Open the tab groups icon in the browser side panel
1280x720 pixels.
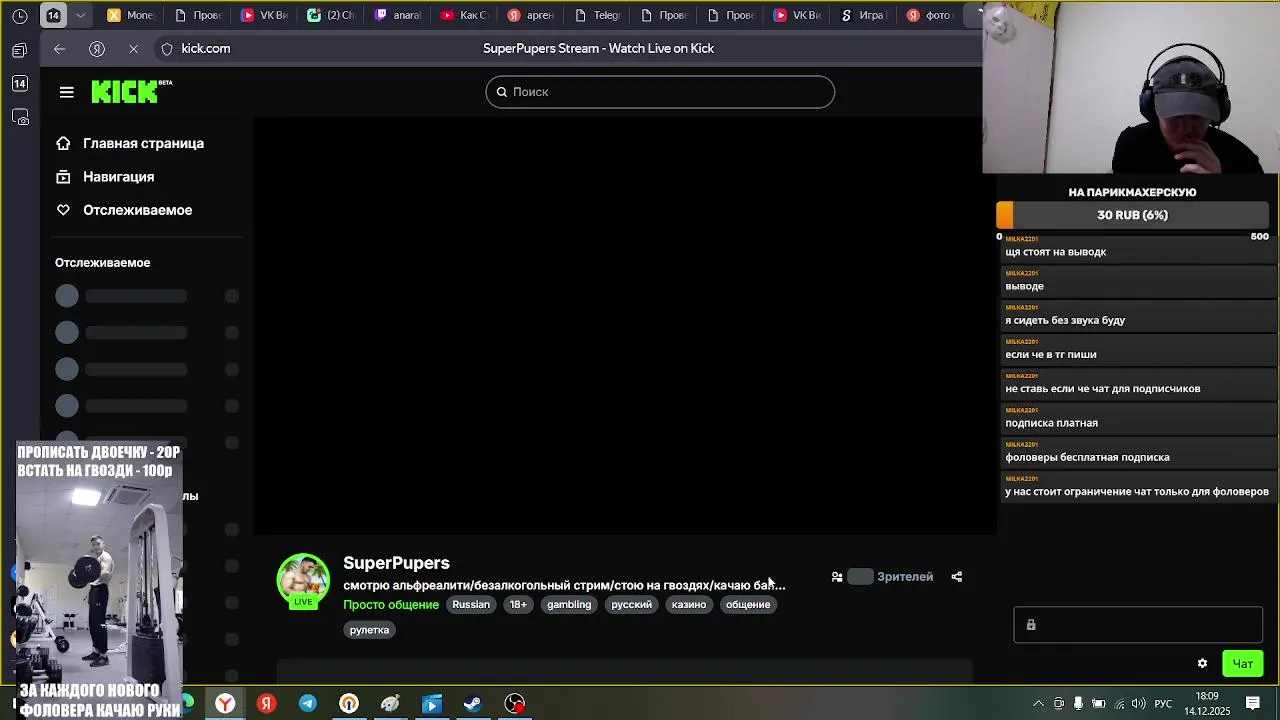click(20, 50)
